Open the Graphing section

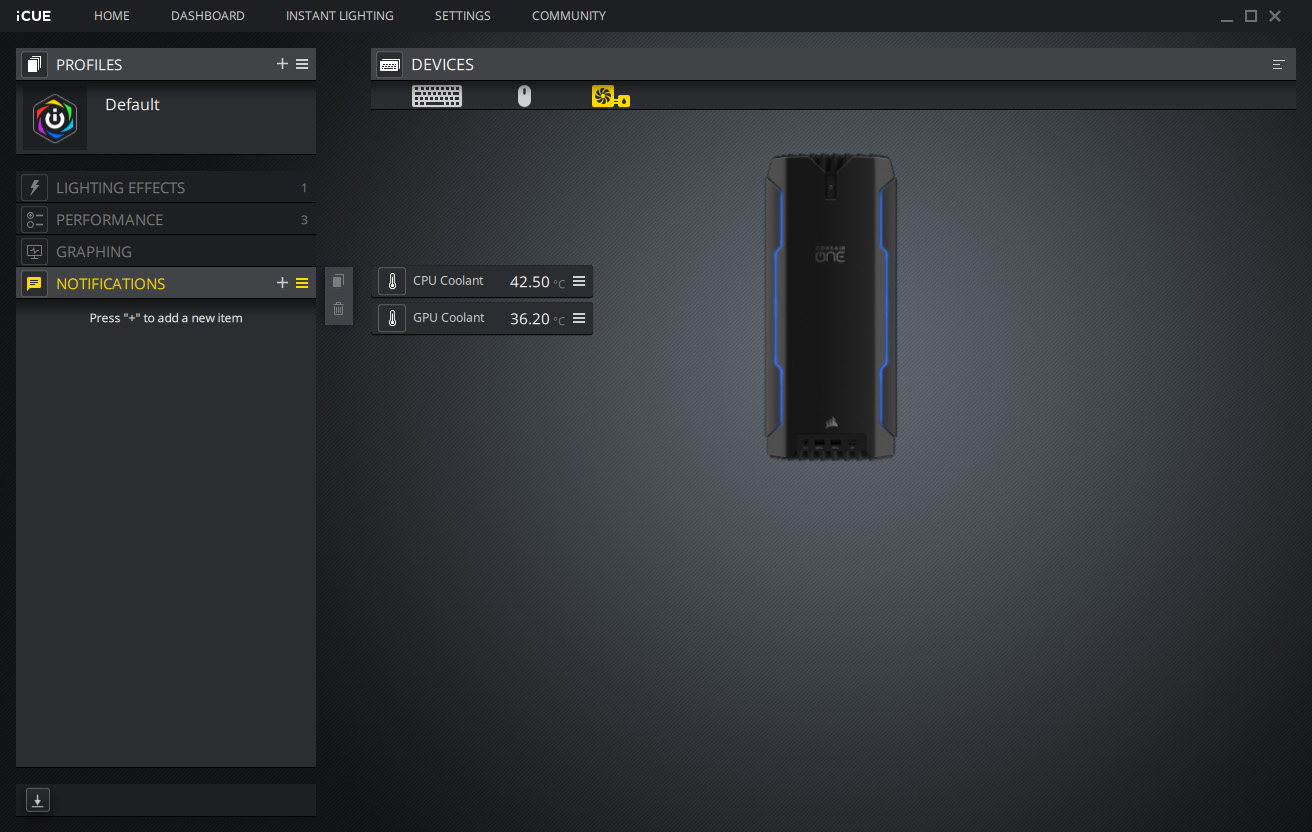pos(166,252)
